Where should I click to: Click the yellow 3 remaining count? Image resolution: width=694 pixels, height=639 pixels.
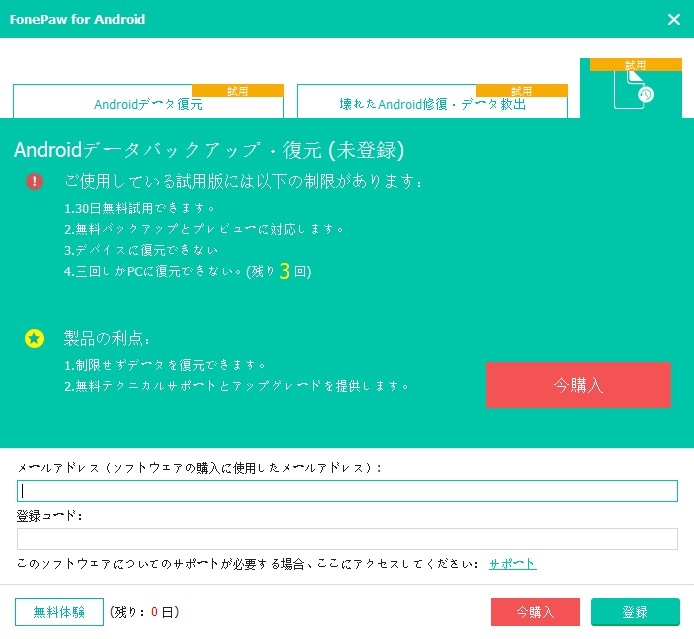pyautogui.click(x=285, y=271)
